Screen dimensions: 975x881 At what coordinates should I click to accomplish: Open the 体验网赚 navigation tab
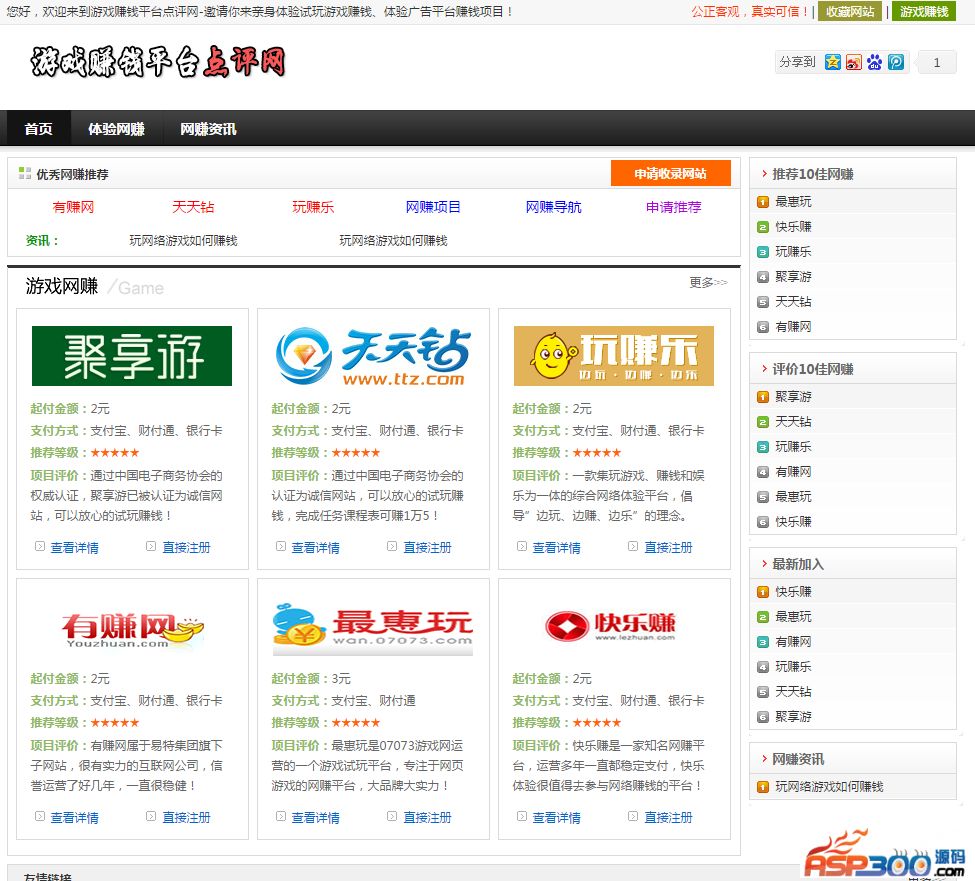(x=116, y=129)
